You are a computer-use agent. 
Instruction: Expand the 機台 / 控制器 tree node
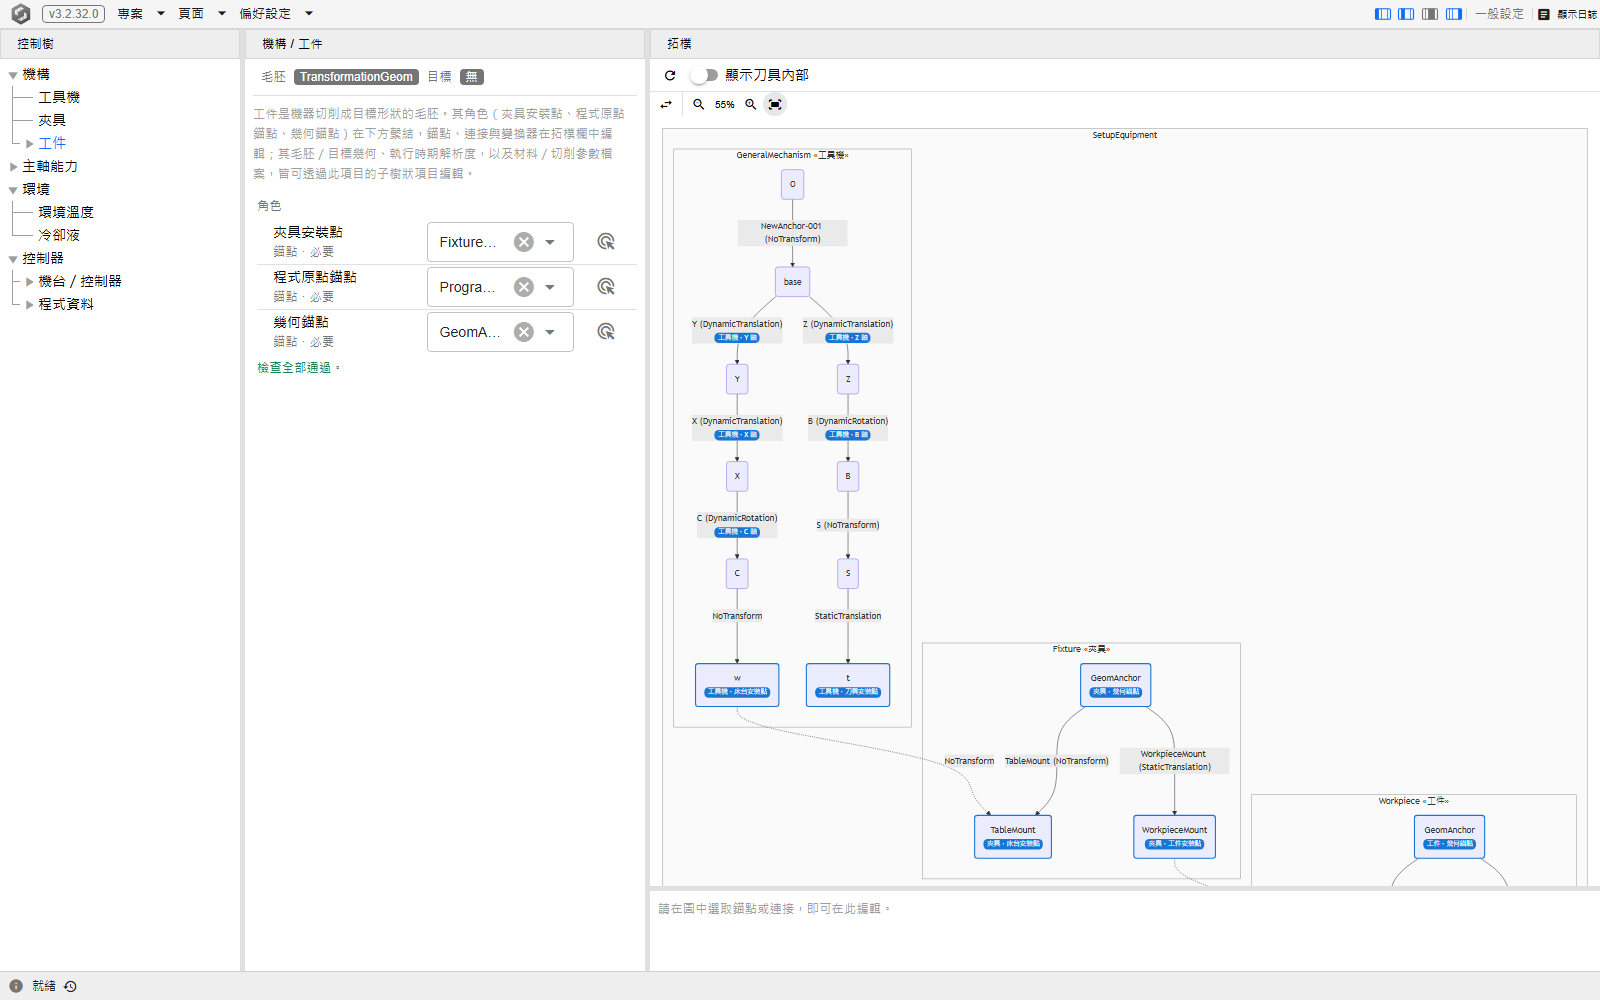[30, 282]
